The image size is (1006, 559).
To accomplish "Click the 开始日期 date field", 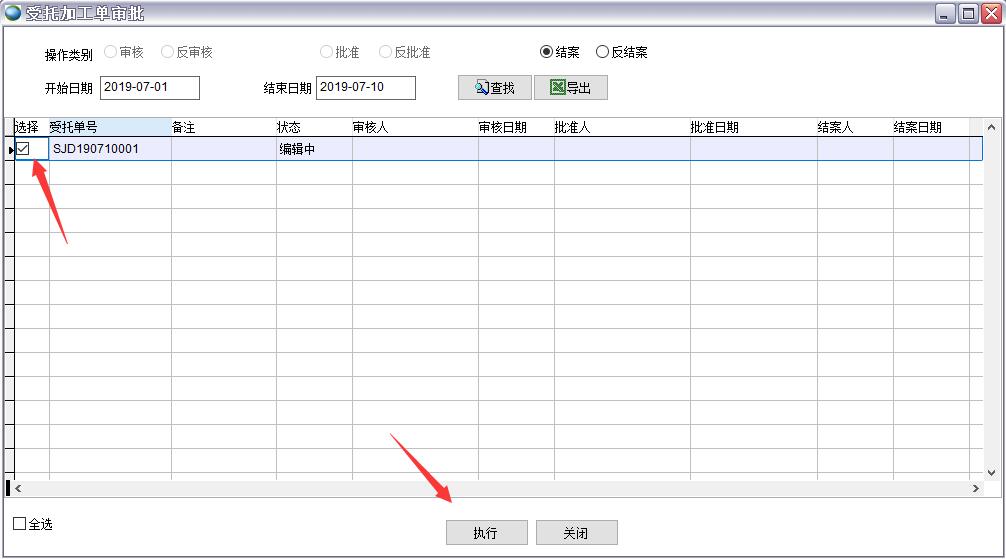I will tap(150, 88).
